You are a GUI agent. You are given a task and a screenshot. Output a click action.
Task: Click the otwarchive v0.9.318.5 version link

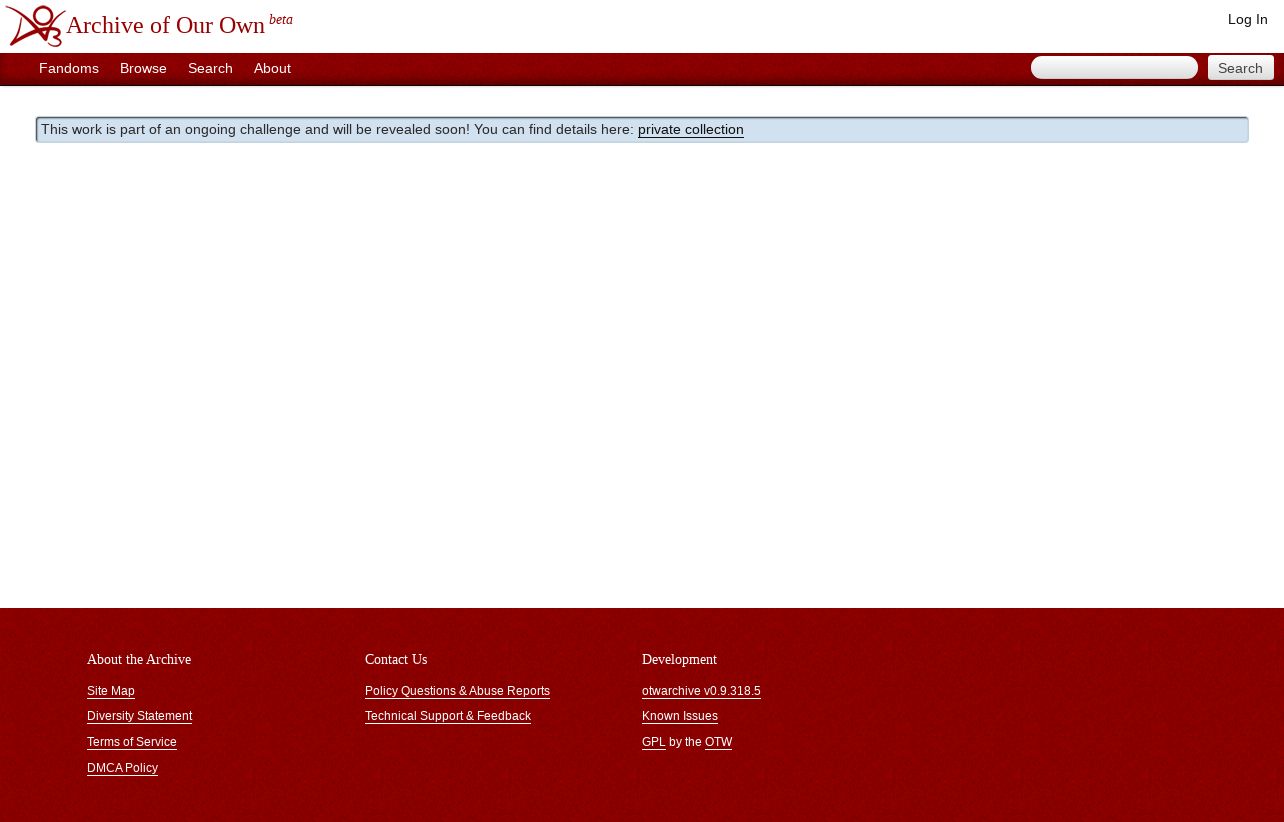point(701,691)
